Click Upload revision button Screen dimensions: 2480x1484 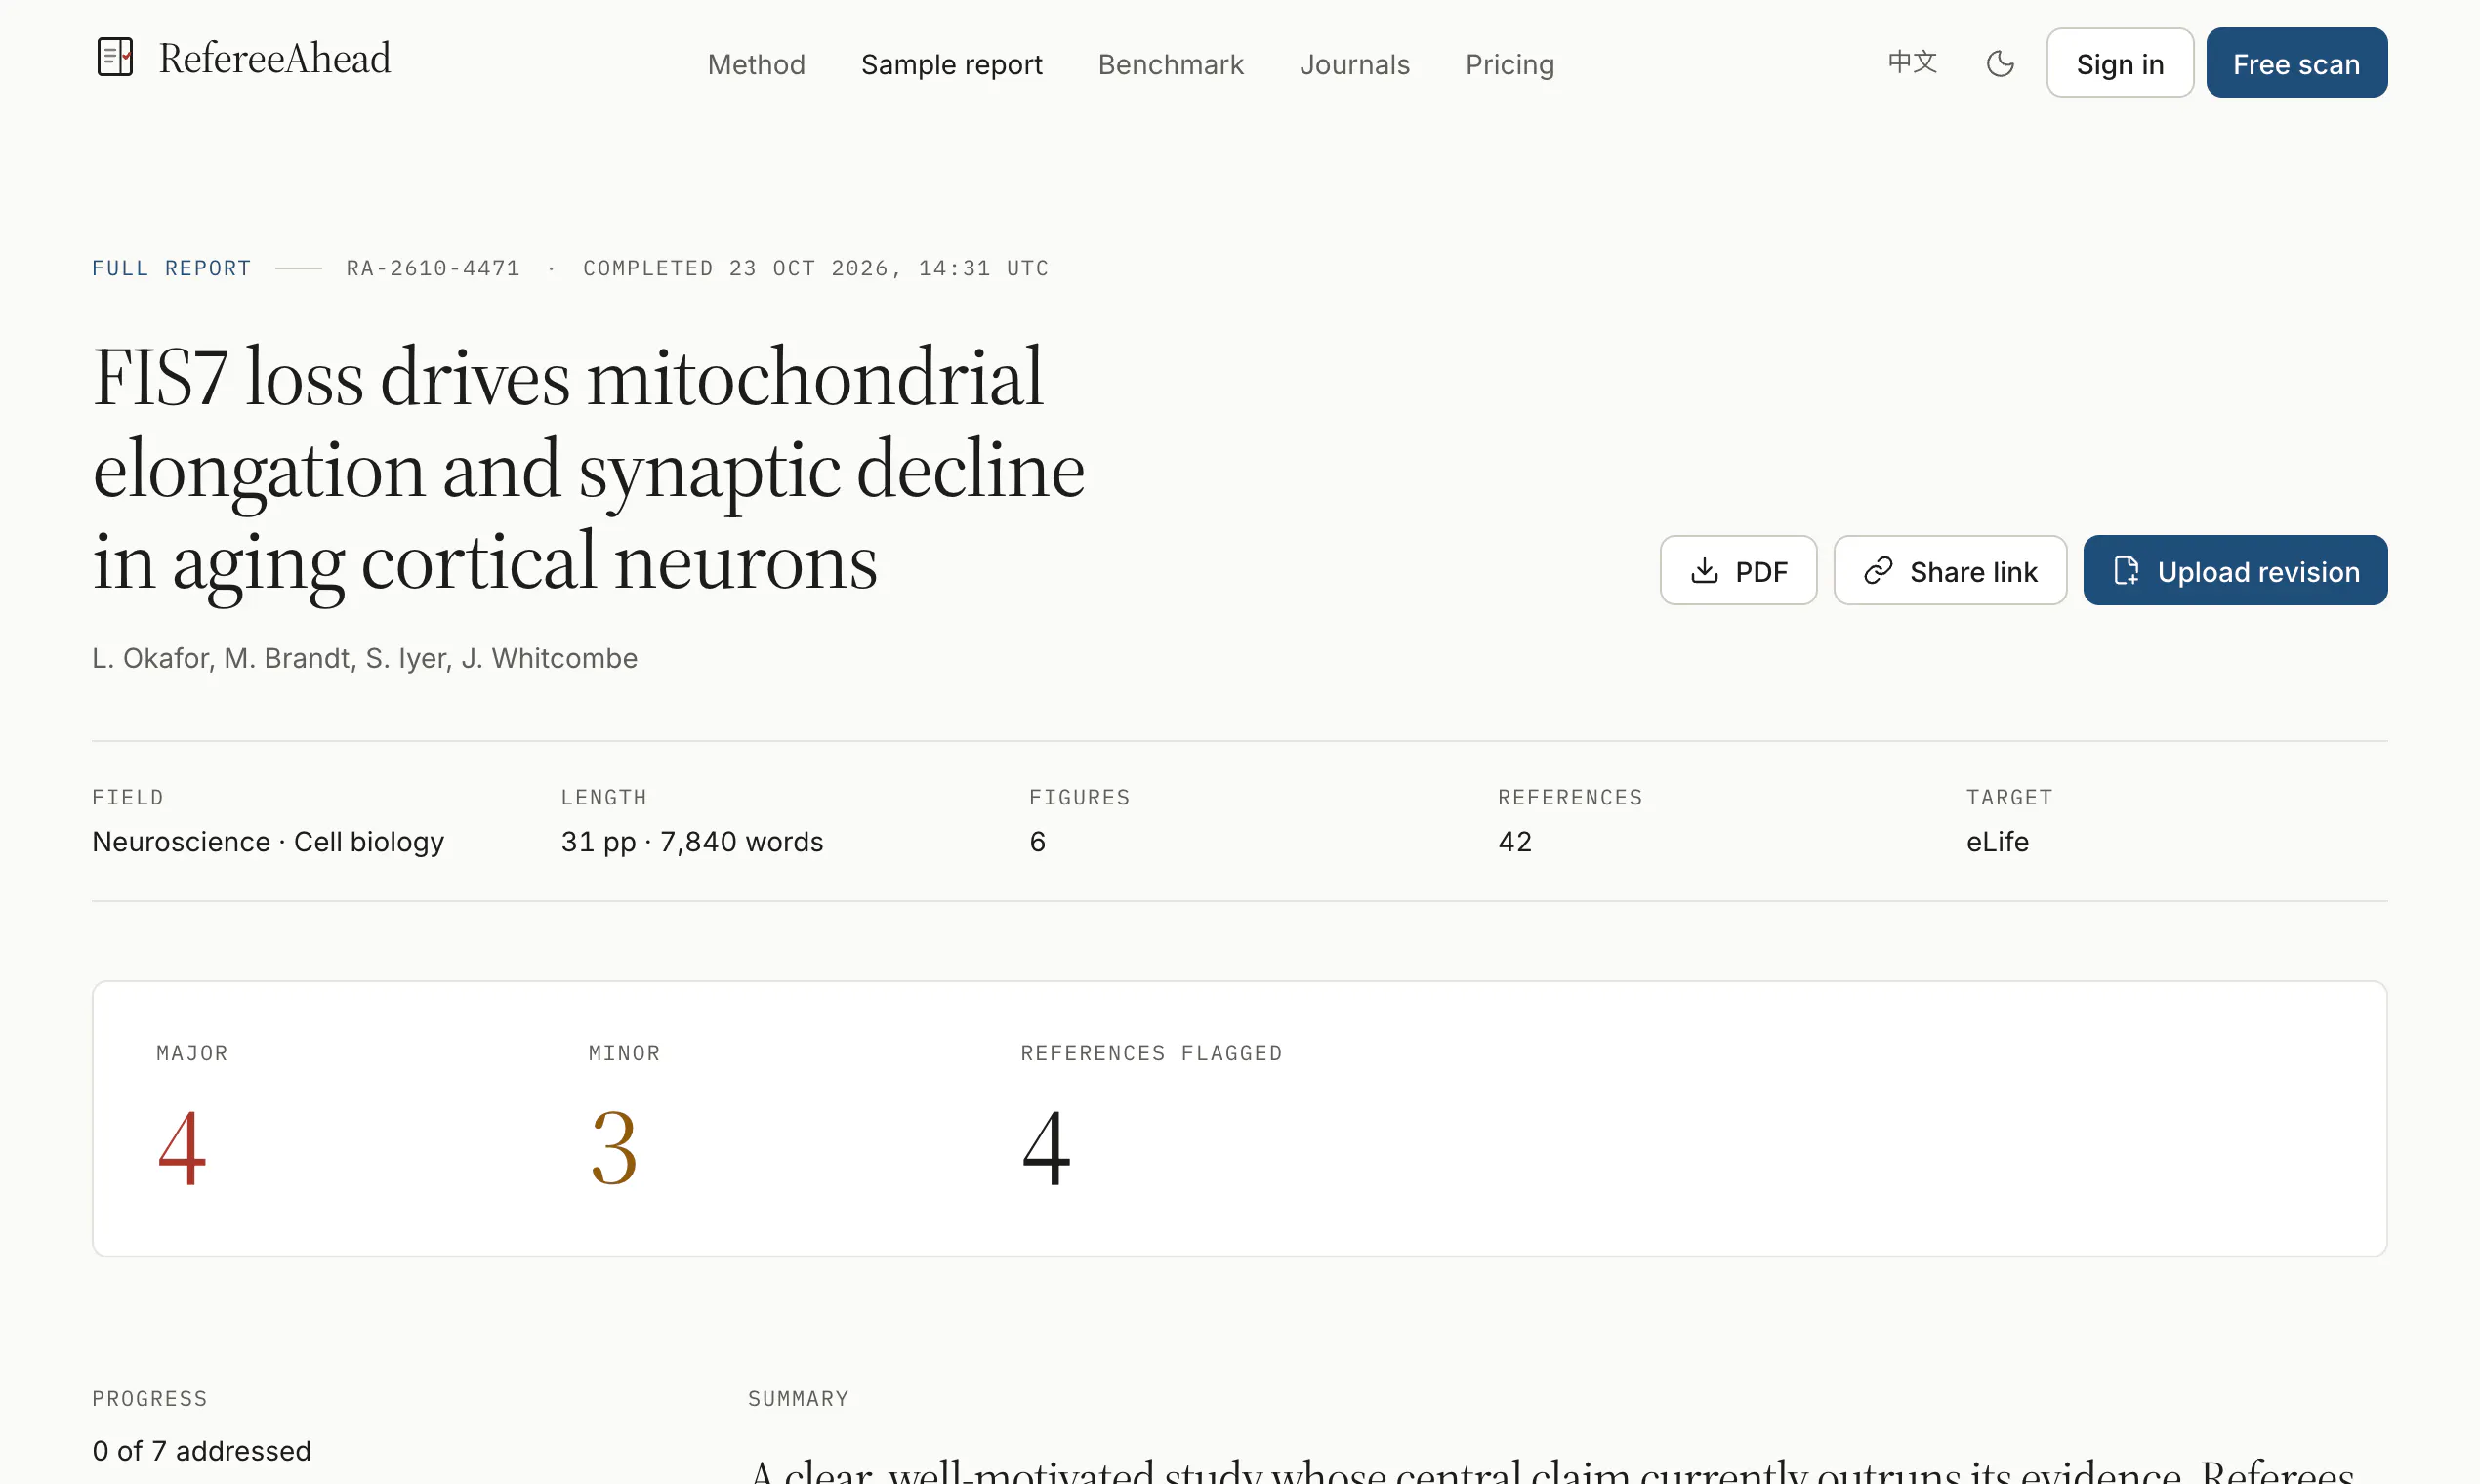[x=2235, y=570]
